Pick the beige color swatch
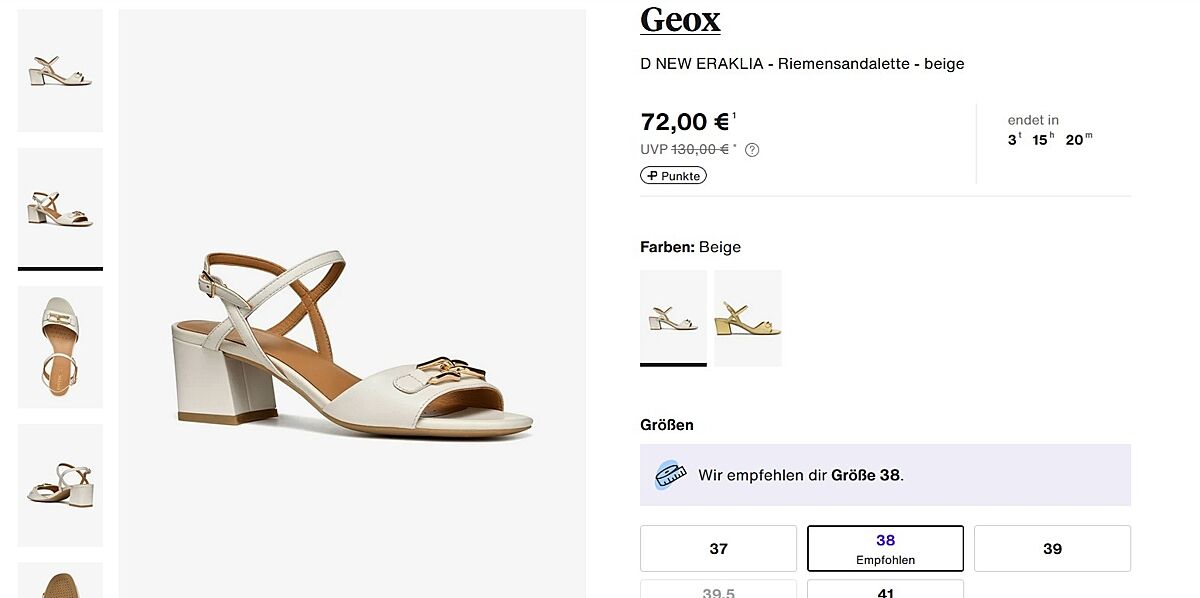Viewport: 1200px width, 598px height. pyautogui.click(x=673, y=317)
